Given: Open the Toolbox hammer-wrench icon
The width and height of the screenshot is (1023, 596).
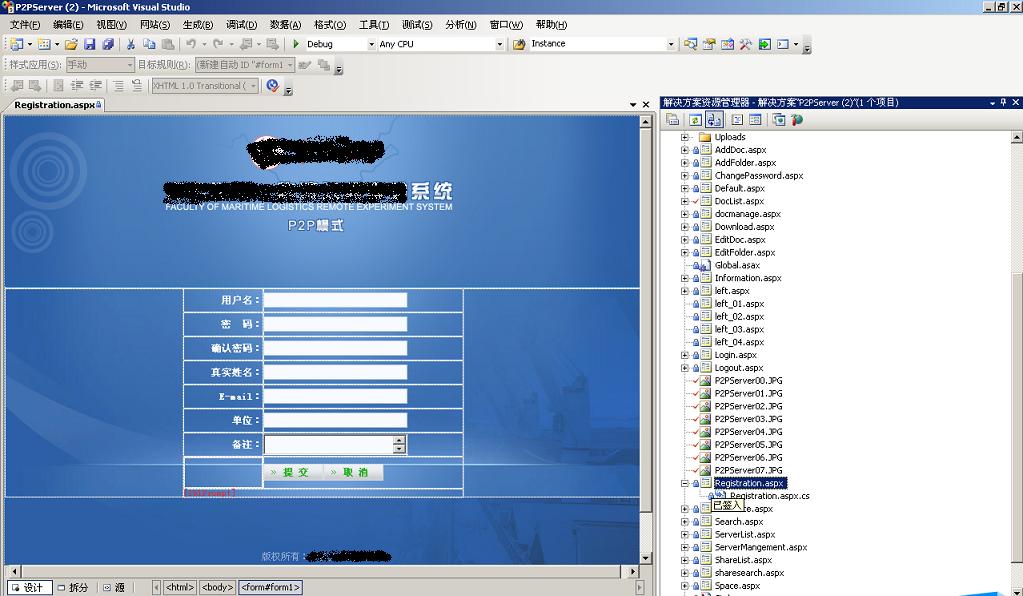Looking at the screenshot, I should pos(745,44).
